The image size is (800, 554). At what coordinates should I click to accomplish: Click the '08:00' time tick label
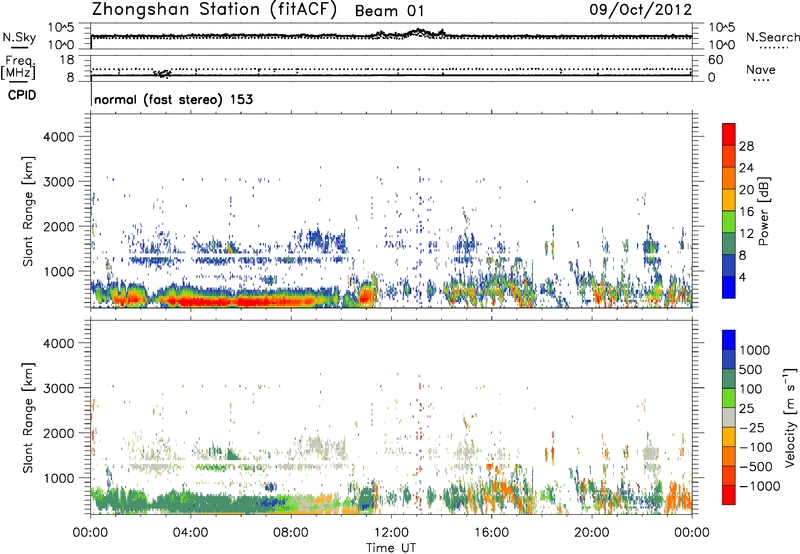[x=291, y=533]
